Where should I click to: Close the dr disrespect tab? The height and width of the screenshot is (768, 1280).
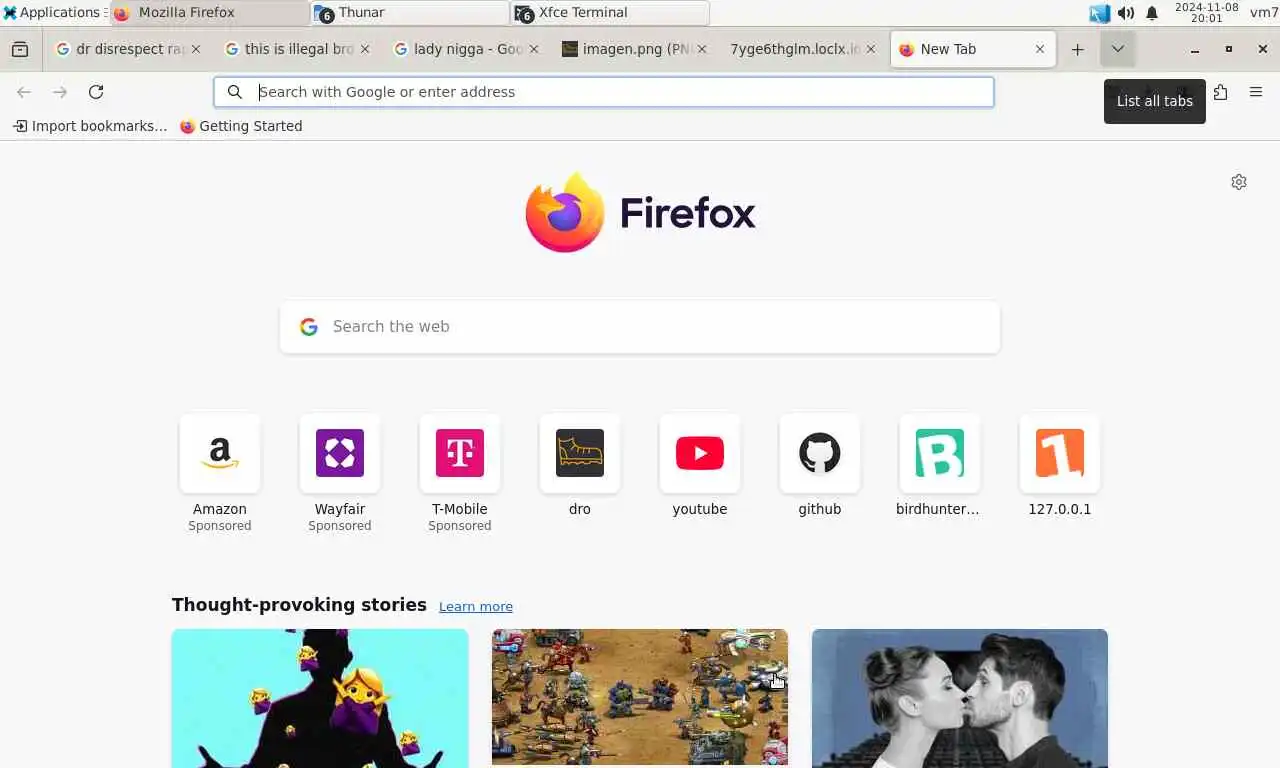pos(196,49)
